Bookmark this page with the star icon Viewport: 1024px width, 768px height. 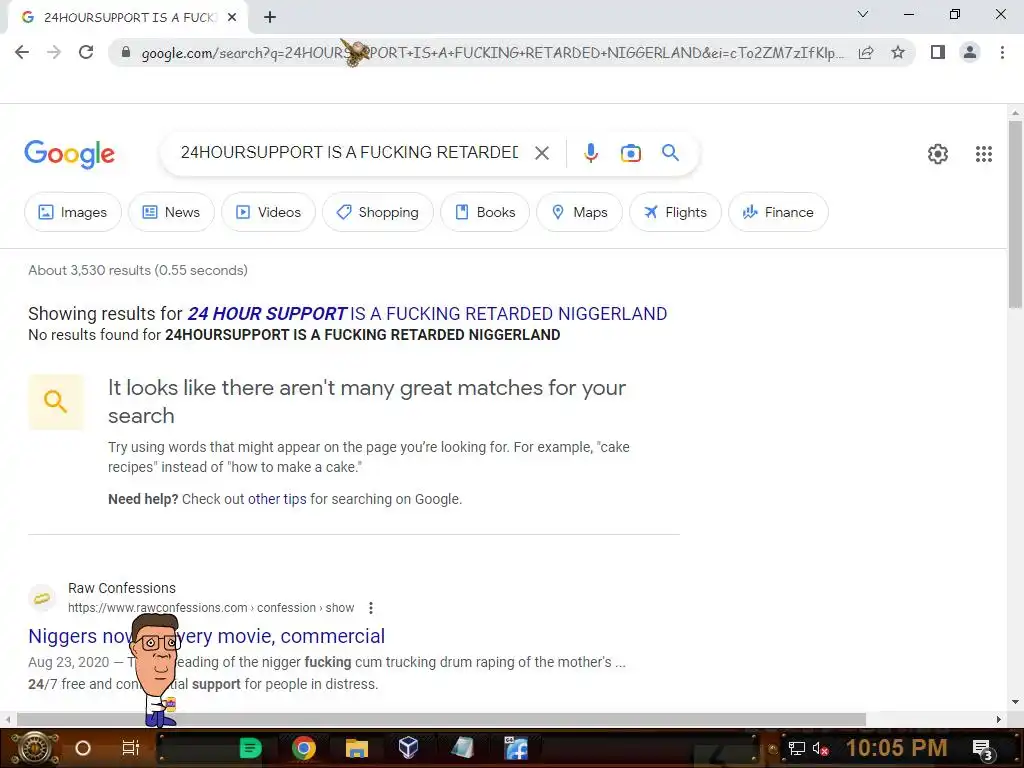tap(898, 52)
